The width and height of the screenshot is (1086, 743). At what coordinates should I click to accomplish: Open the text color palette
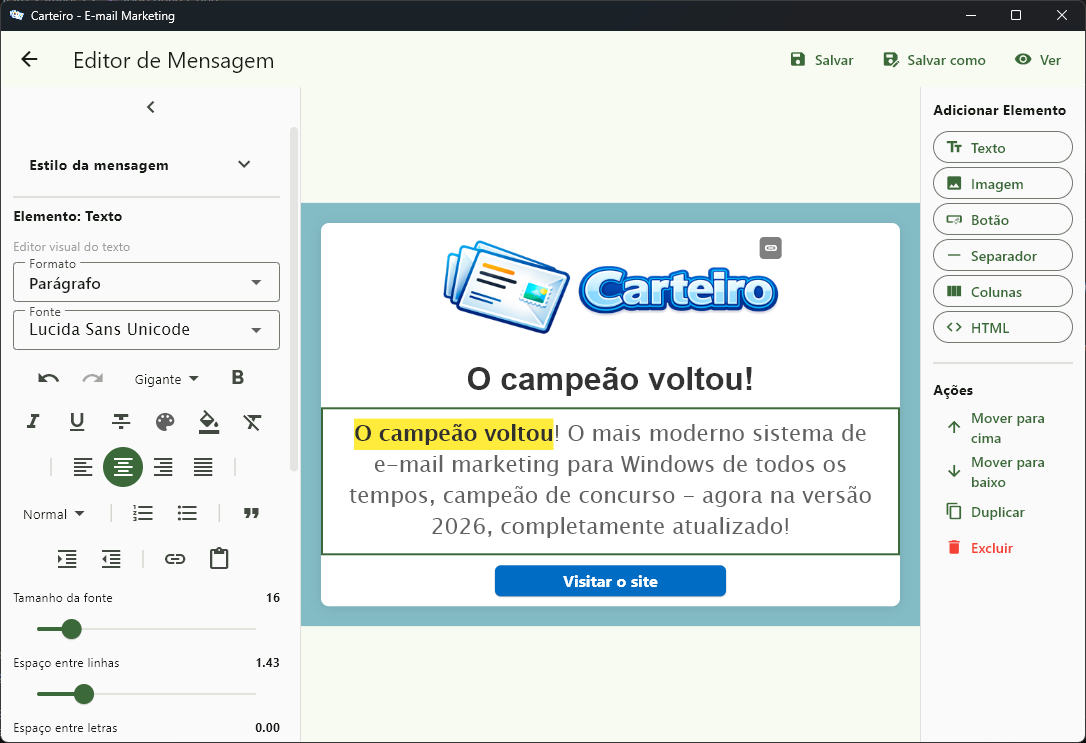click(x=165, y=422)
